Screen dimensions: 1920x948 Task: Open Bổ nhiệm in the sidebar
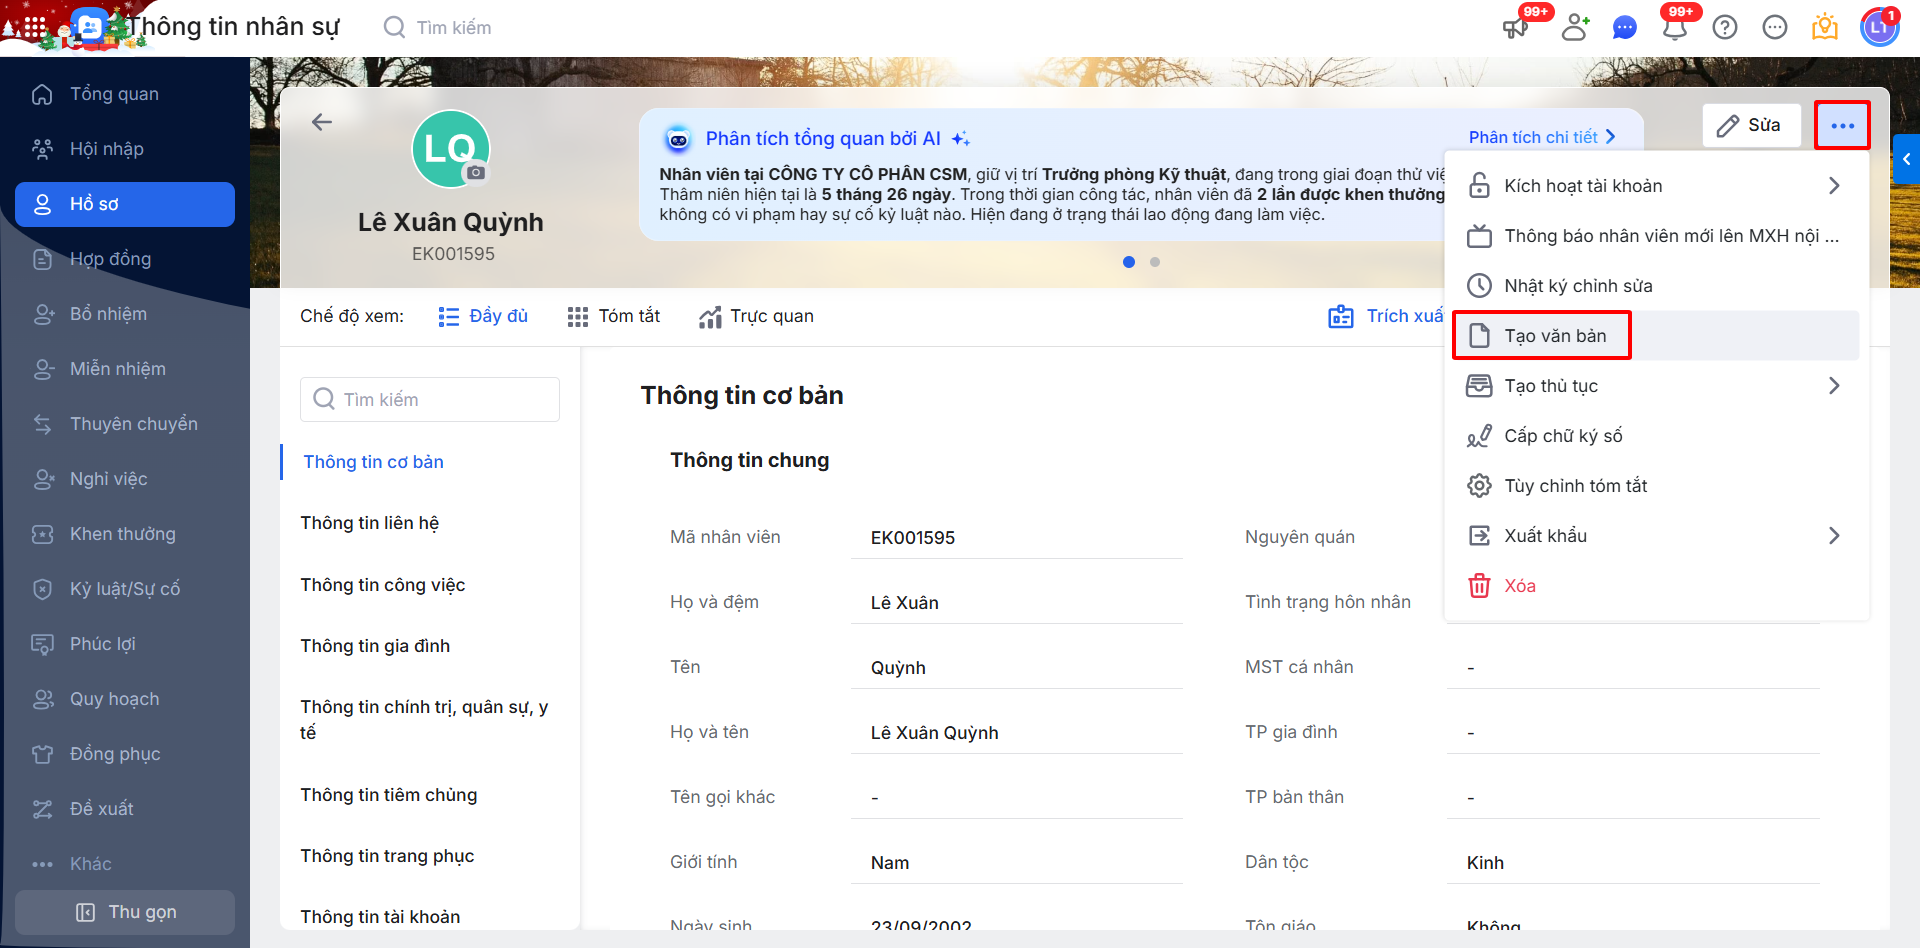tap(125, 314)
